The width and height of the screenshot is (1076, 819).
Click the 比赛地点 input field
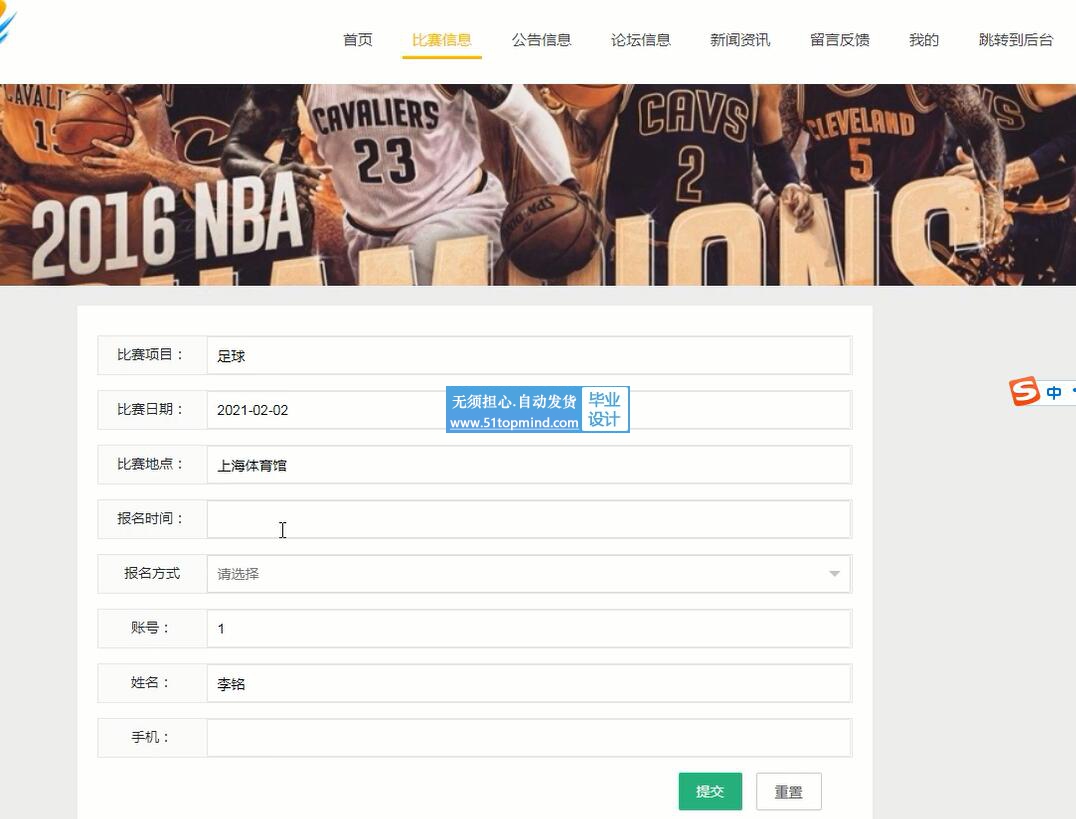click(529, 465)
